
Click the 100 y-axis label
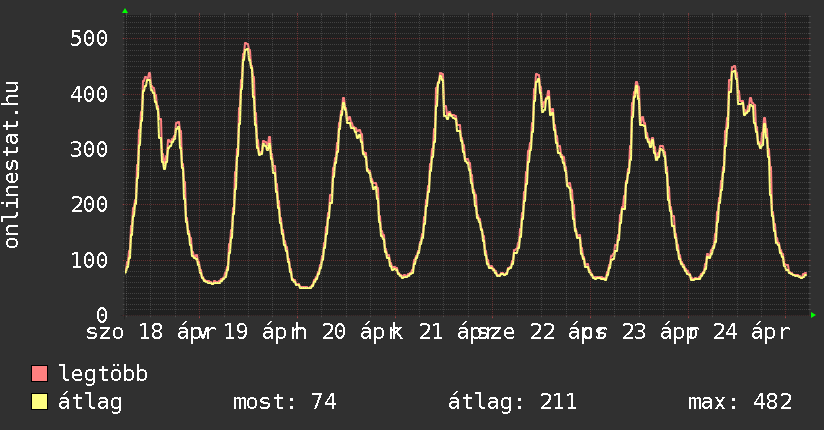click(89, 260)
